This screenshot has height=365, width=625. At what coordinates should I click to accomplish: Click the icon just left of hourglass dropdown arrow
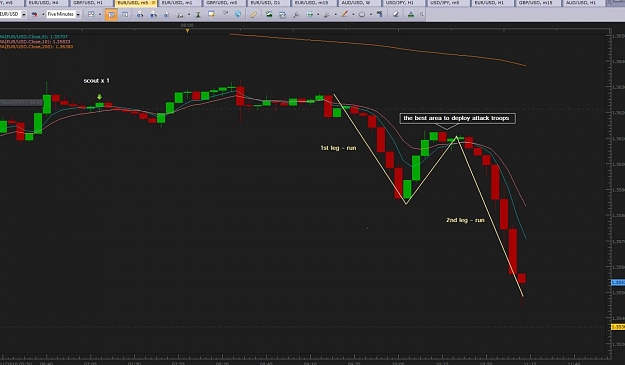180,15
